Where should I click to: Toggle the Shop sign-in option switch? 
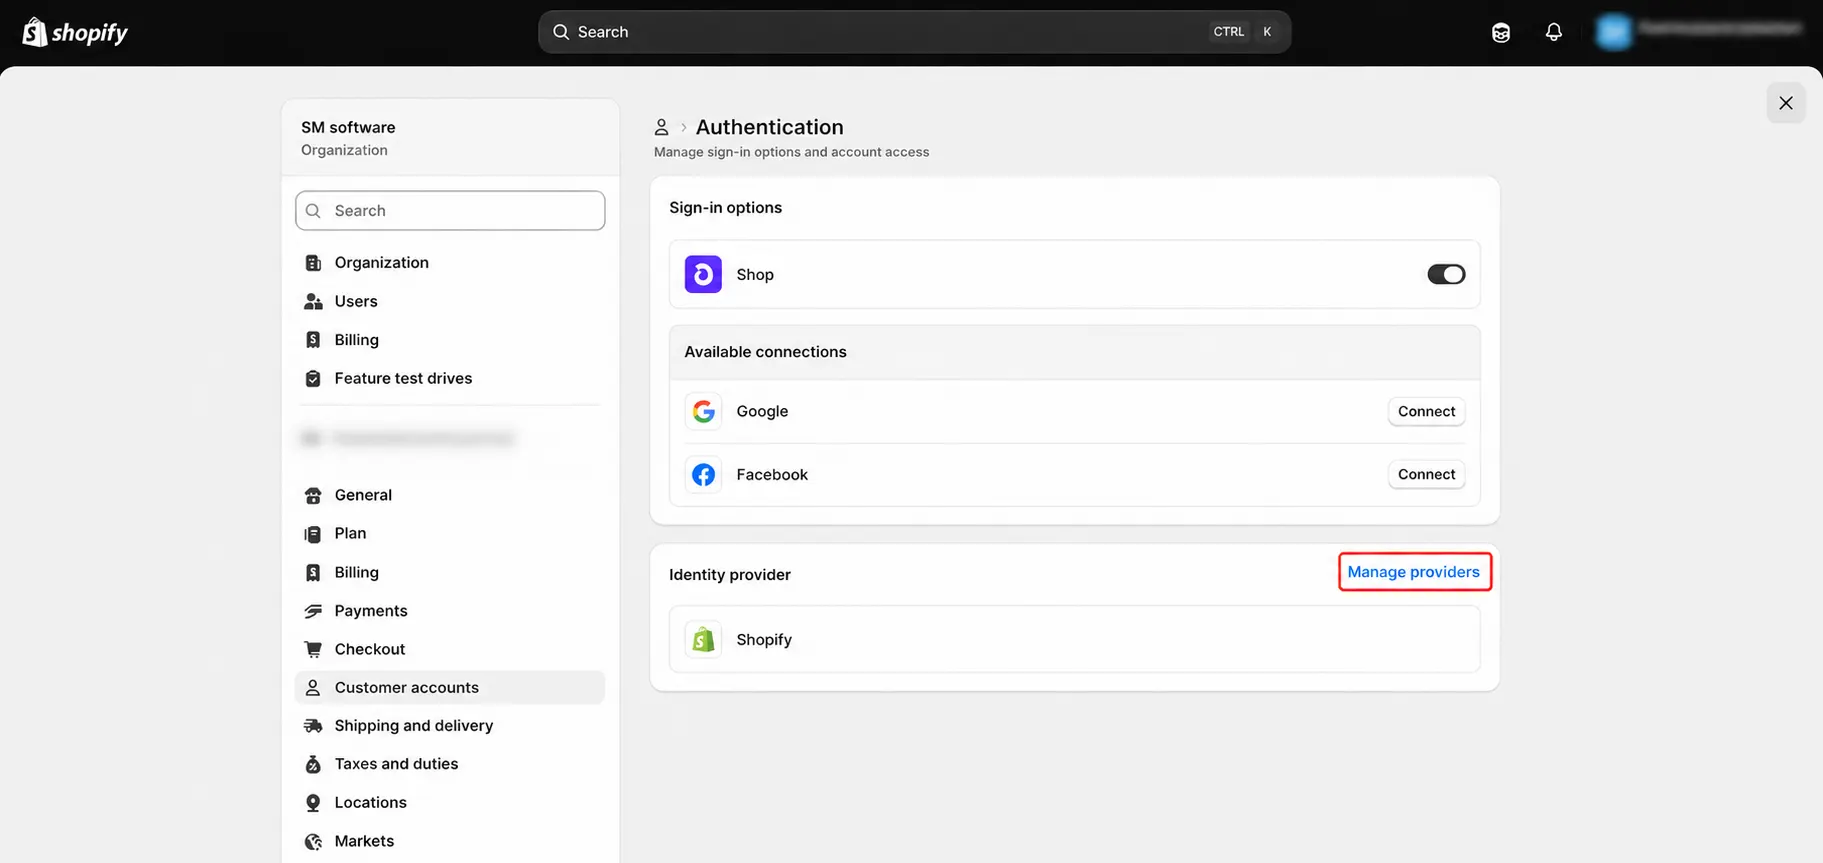tap(1446, 274)
